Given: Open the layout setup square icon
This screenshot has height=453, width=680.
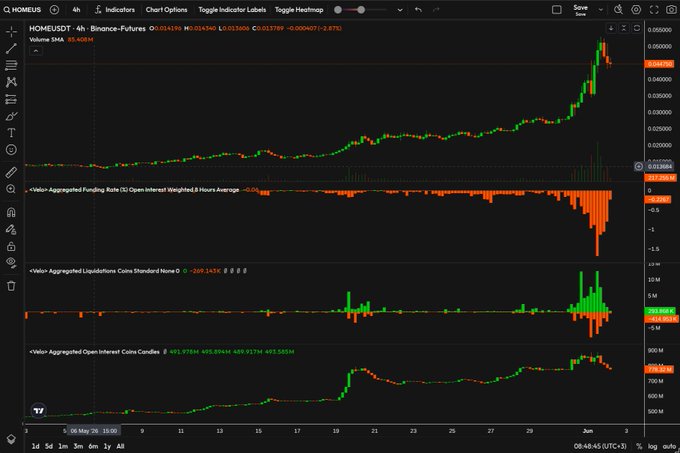Looking at the screenshot, I should 557,10.
